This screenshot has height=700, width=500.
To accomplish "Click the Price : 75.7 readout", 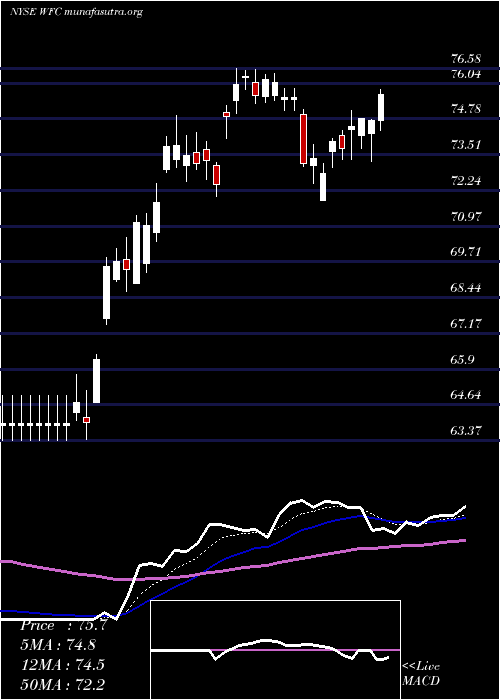I will coord(63,625).
